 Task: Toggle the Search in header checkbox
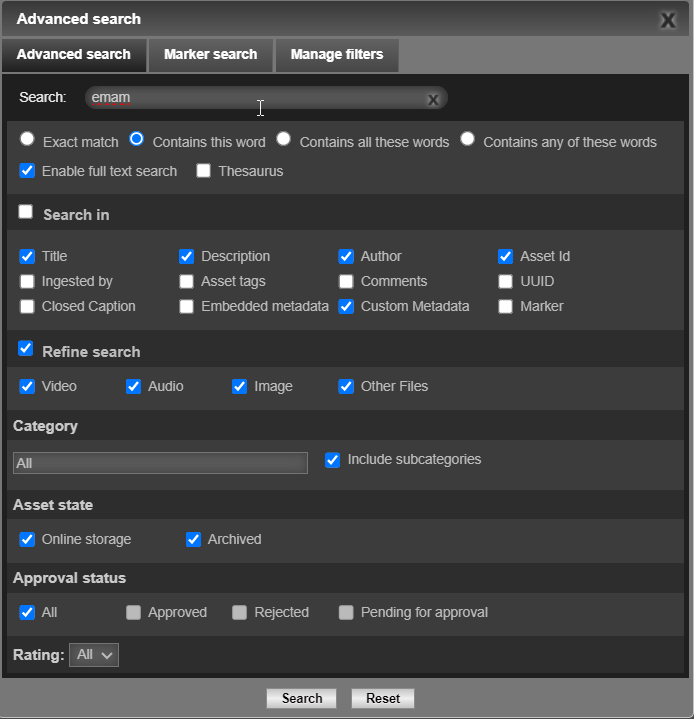pyautogui.click(x=25, y=212)
